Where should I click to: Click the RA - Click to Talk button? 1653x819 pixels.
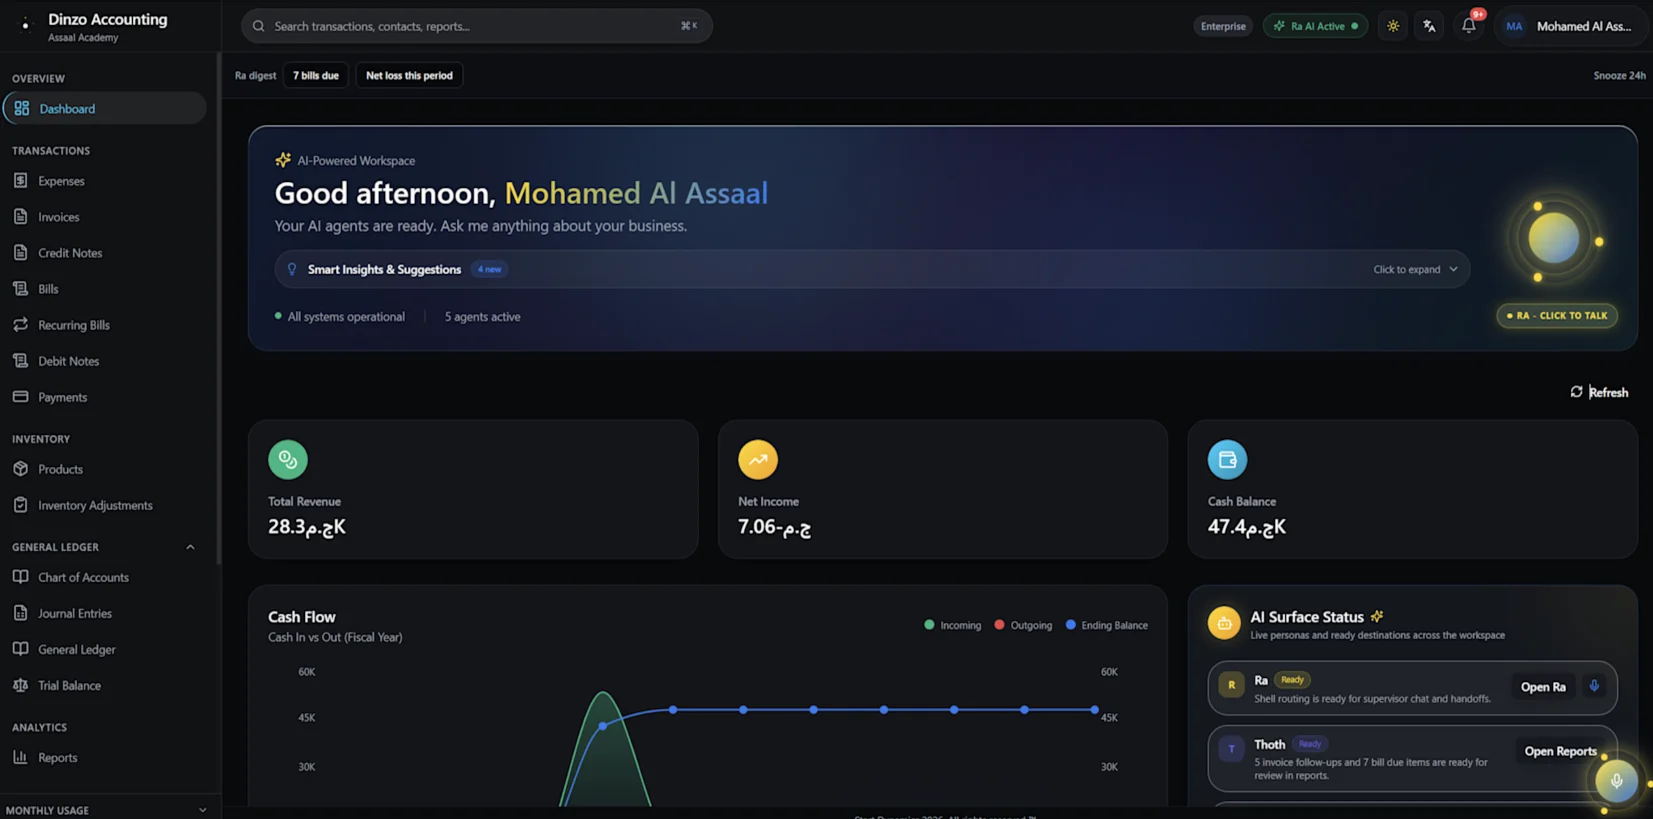pyautogui.click(x=1557, y=316)
